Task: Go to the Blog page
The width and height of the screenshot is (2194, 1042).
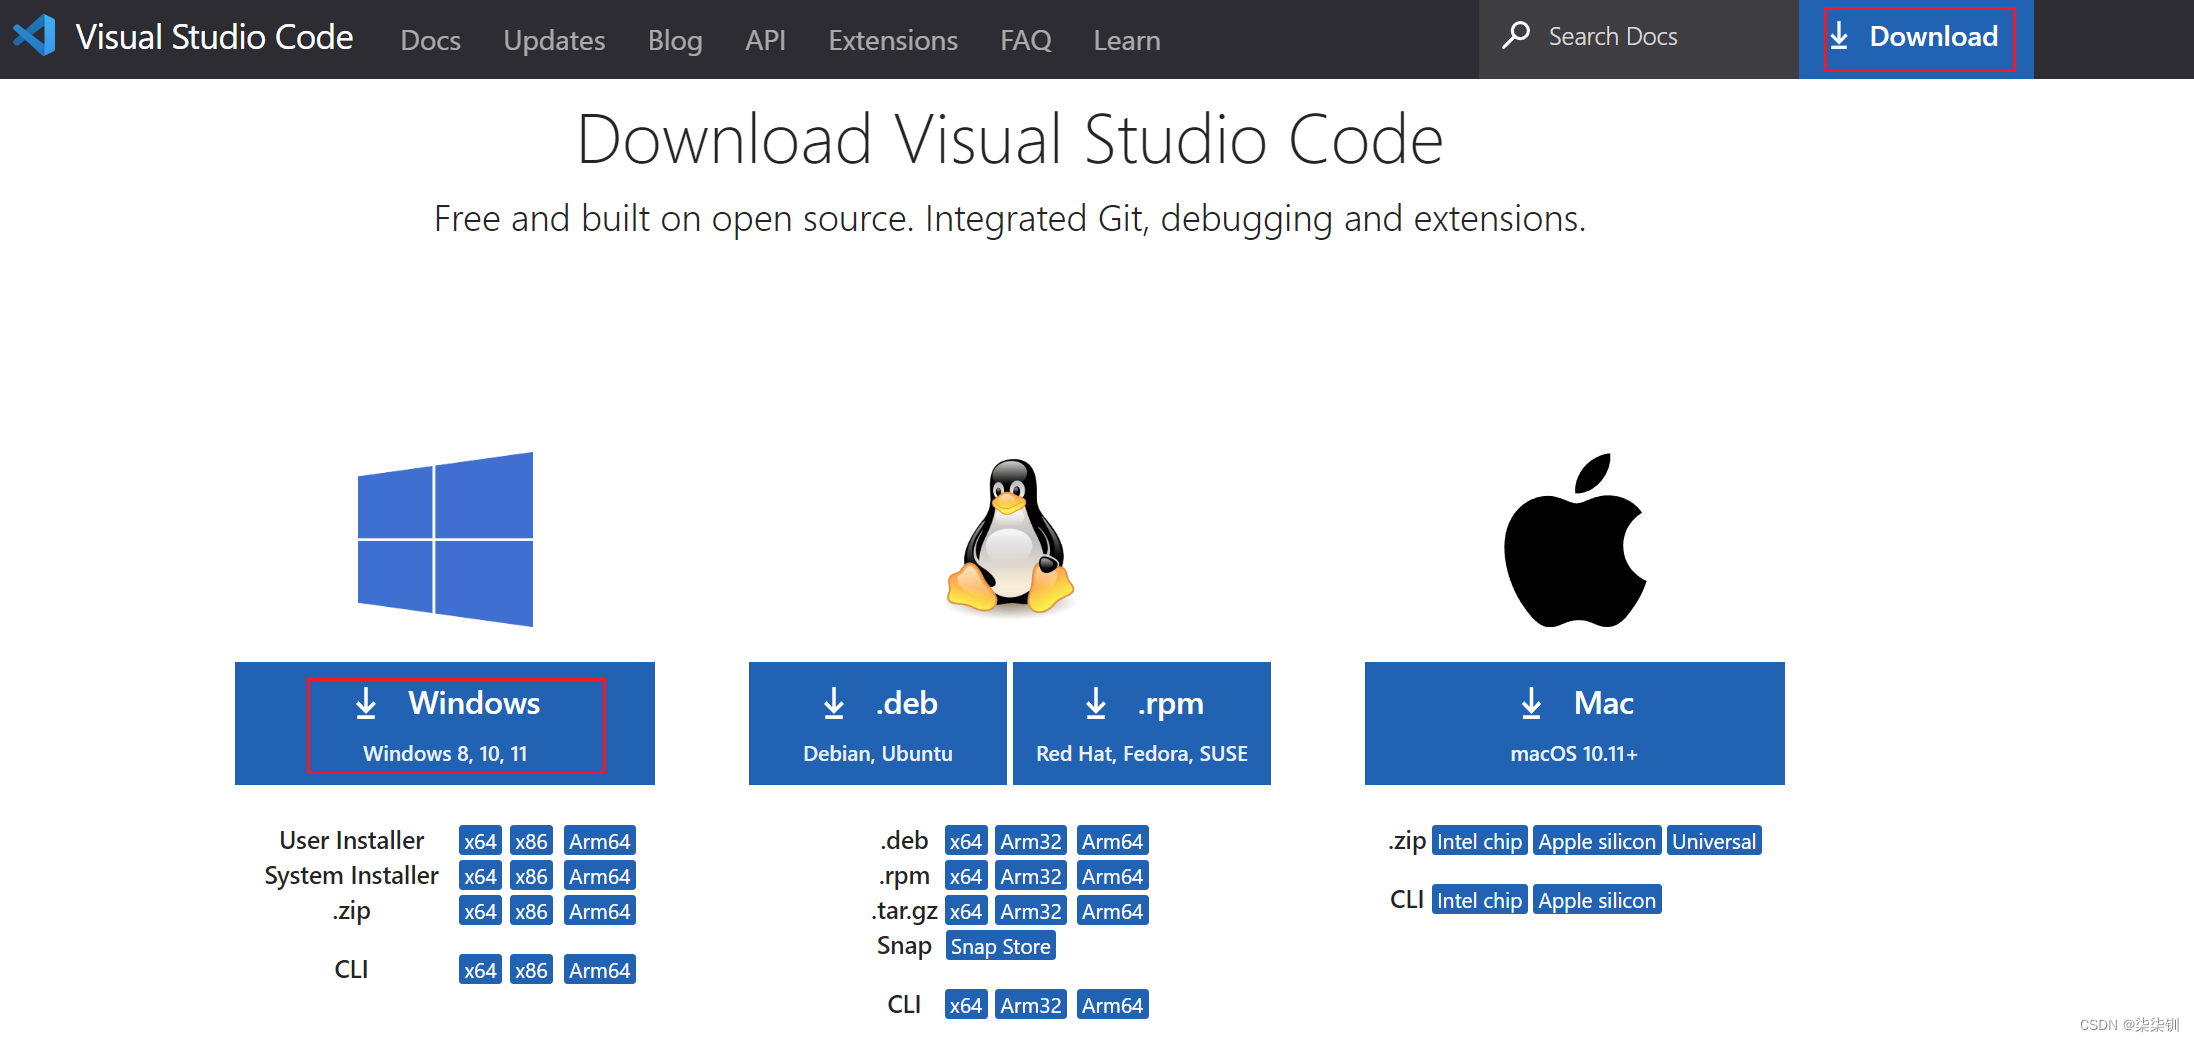Action: 675,40
